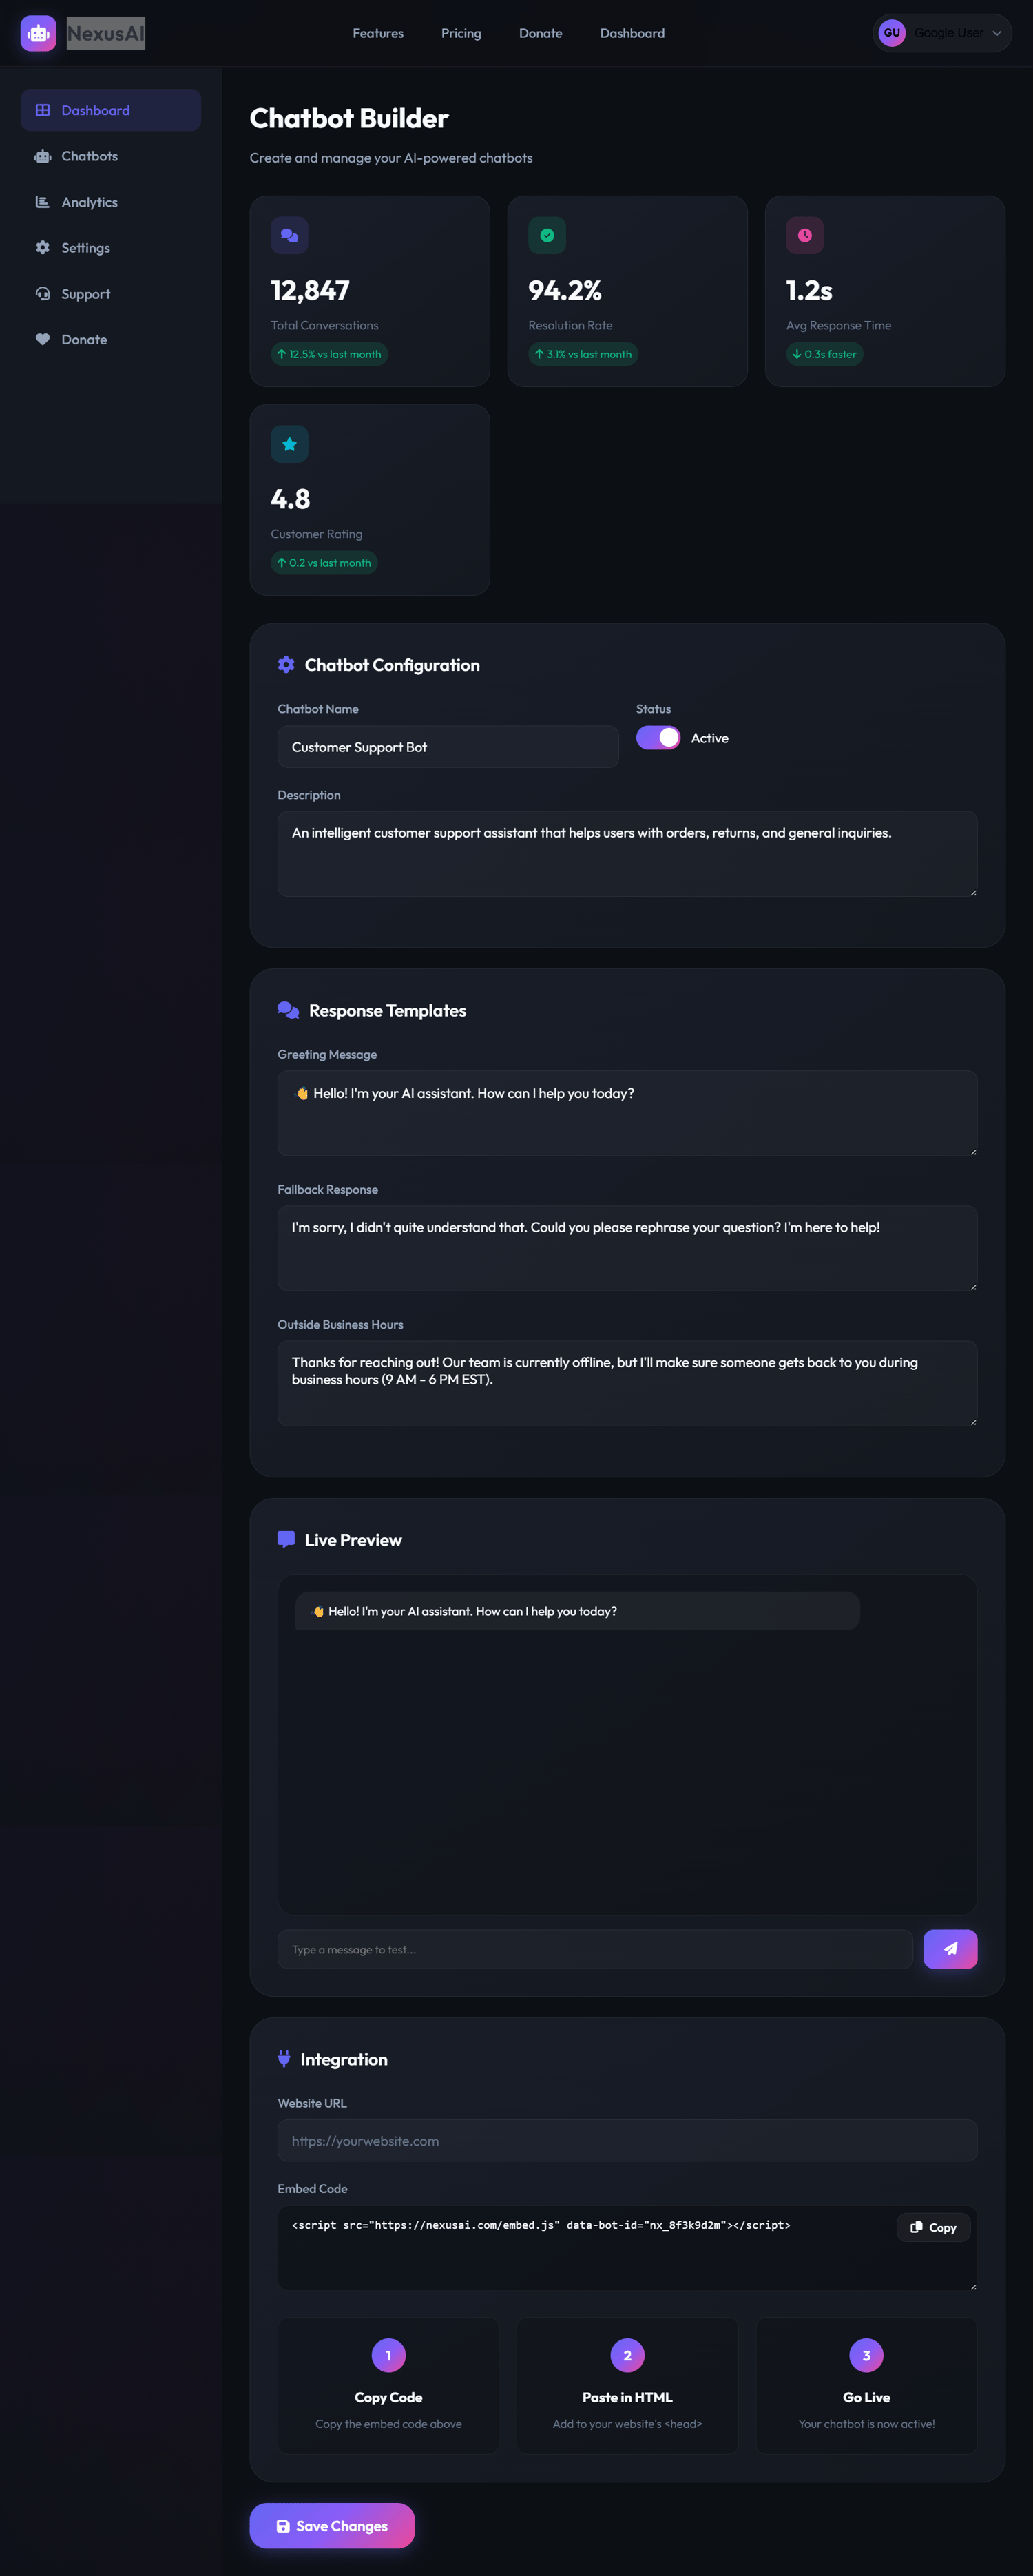Click the GU user avatar
Viewport: 1033px width, 2576px height.
coord(891,33)
